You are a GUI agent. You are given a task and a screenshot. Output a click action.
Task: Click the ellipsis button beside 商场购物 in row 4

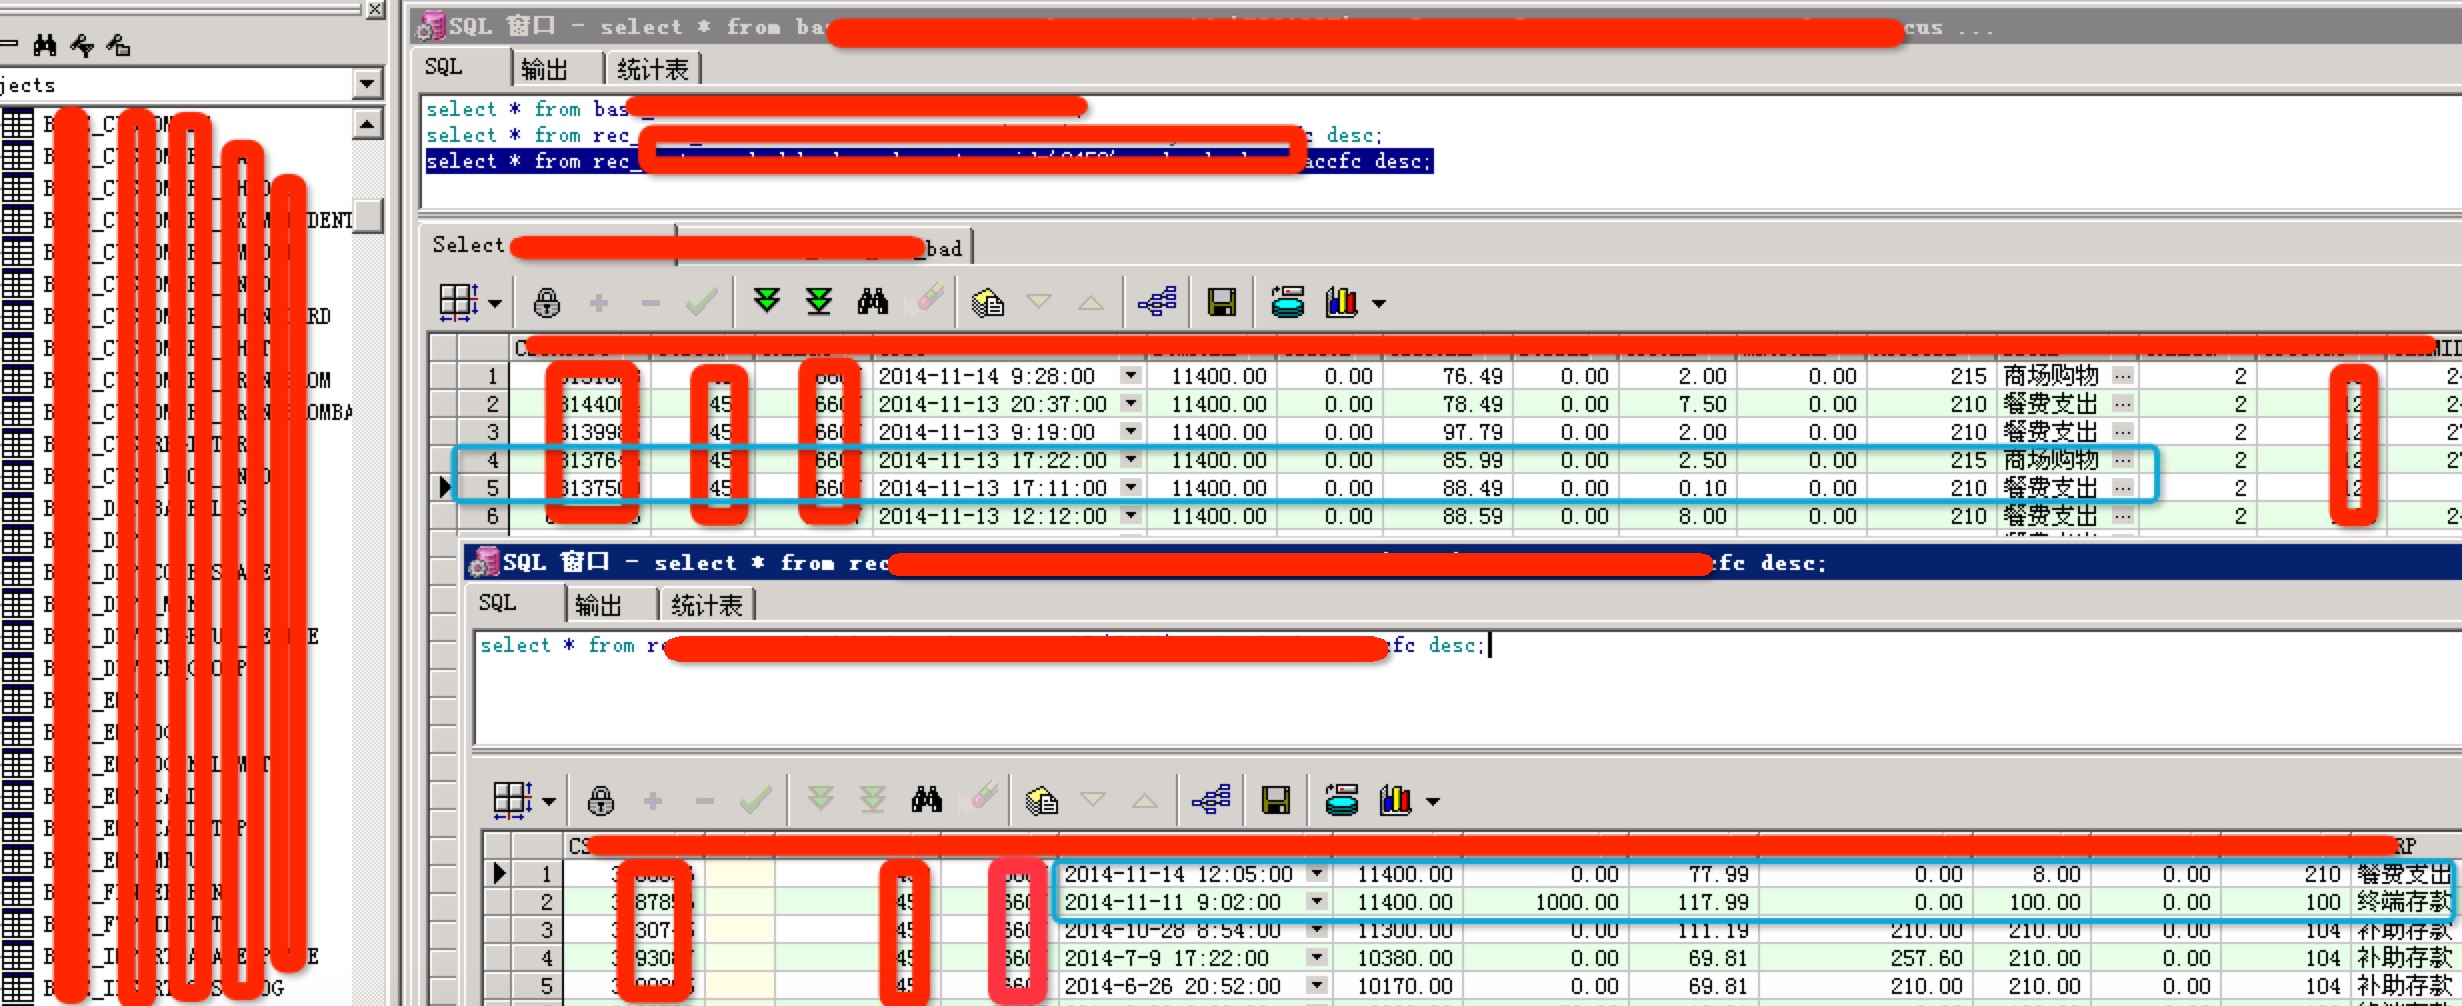coord(2123,459)
